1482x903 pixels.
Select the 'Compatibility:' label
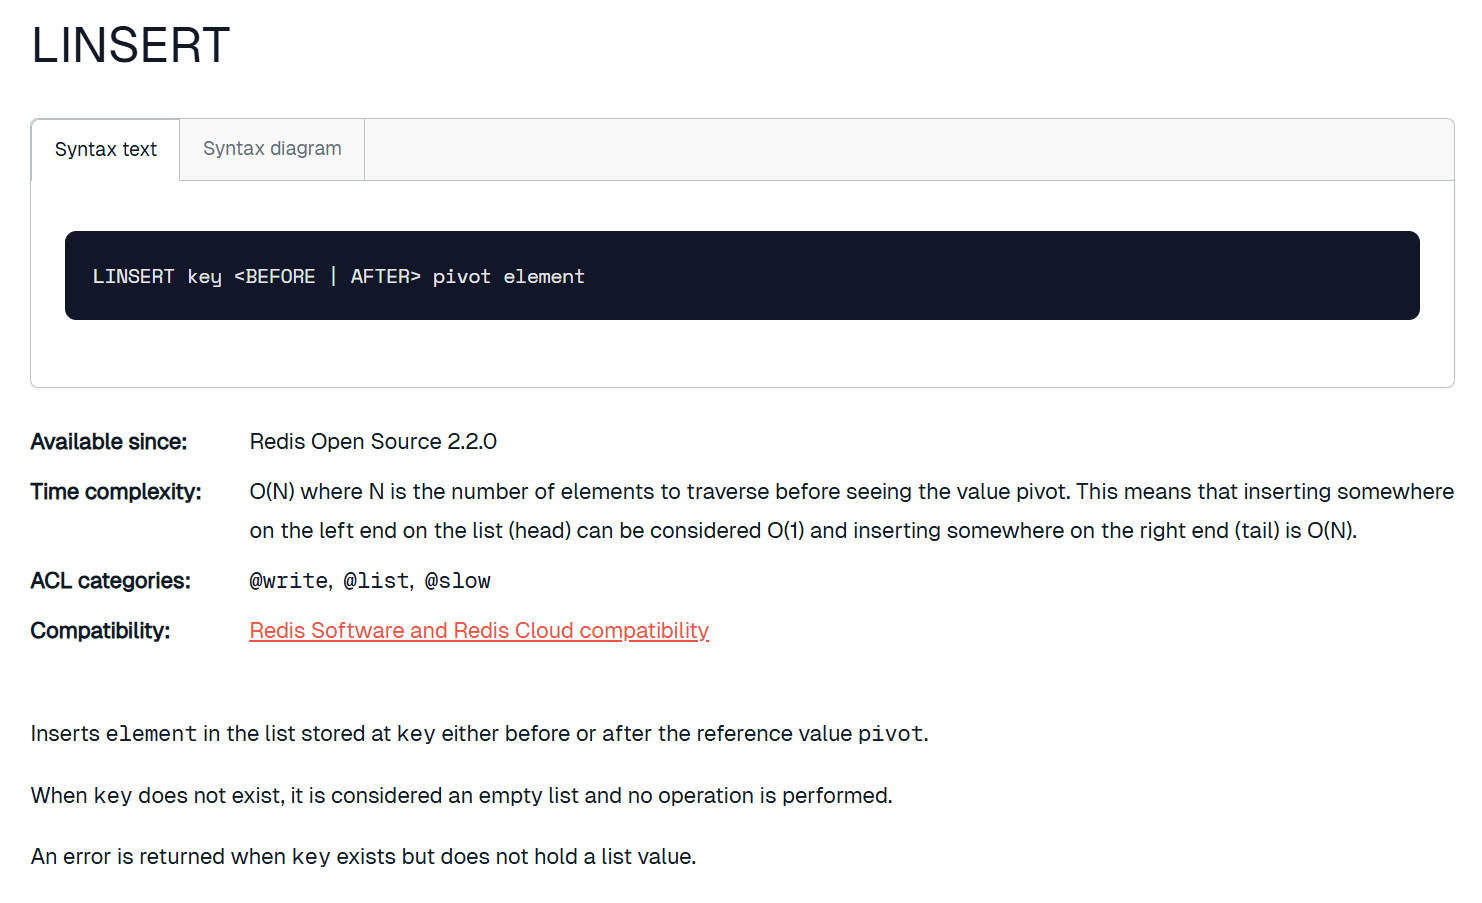point(101,631)
